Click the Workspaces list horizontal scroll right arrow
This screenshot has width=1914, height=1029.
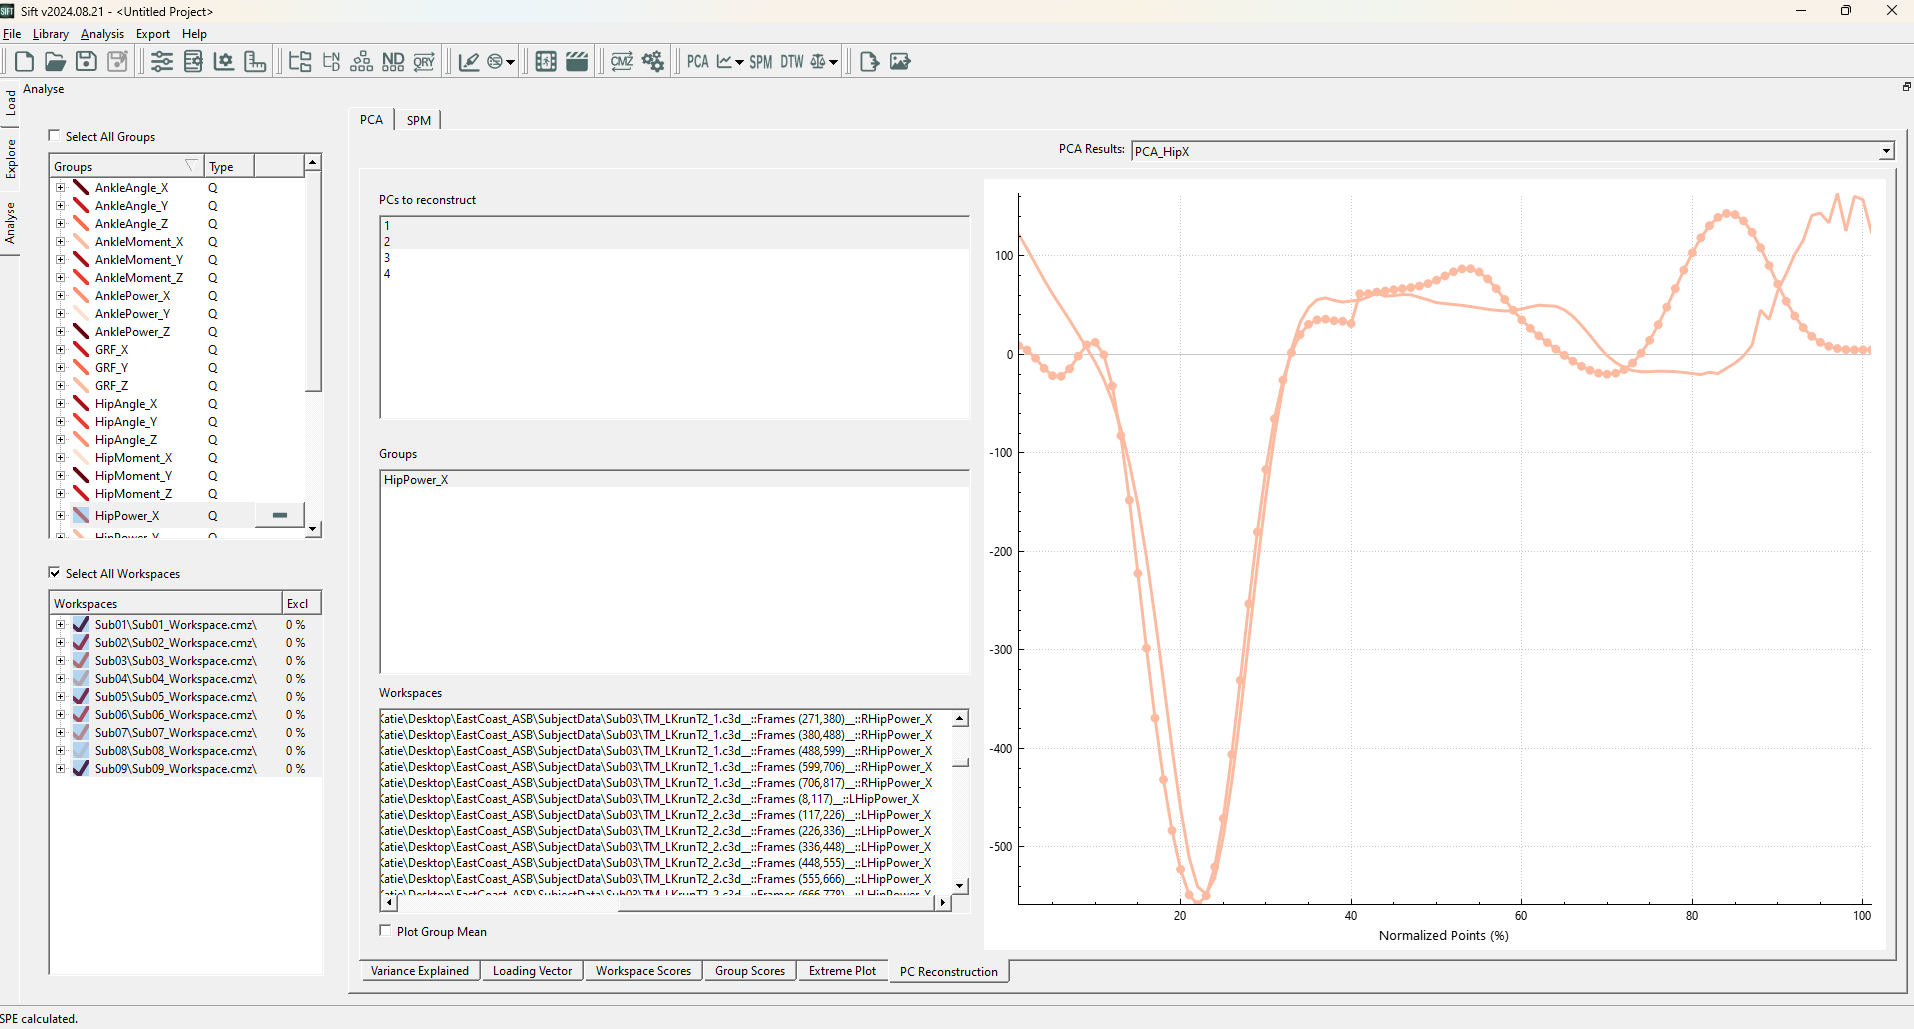coord(942,902)
